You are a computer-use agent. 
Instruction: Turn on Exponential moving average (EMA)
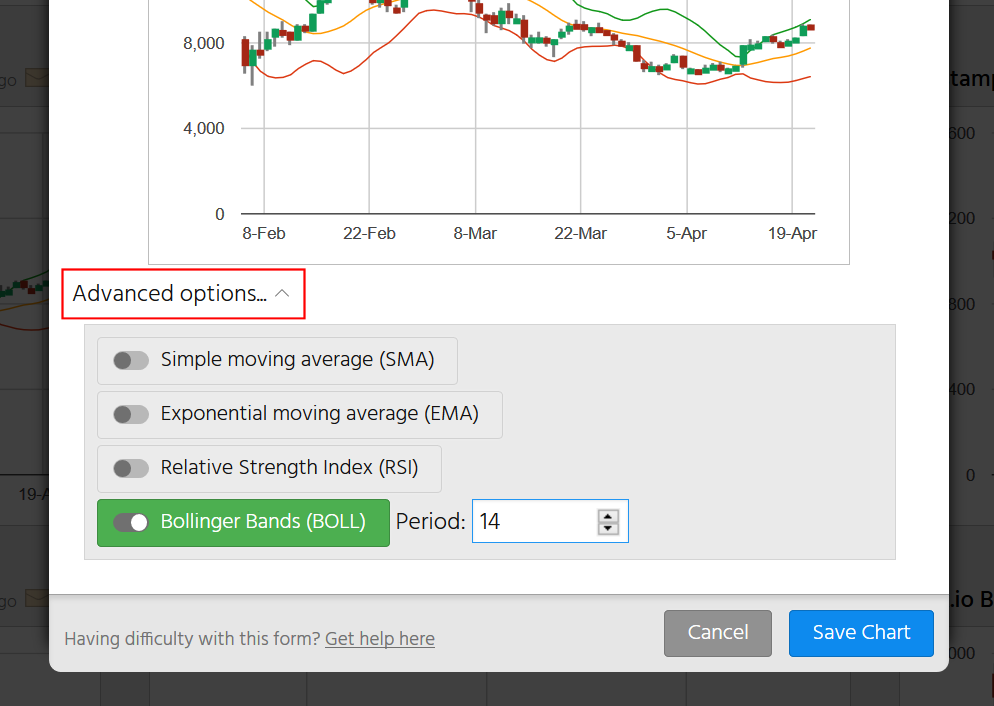pos(131,414)
